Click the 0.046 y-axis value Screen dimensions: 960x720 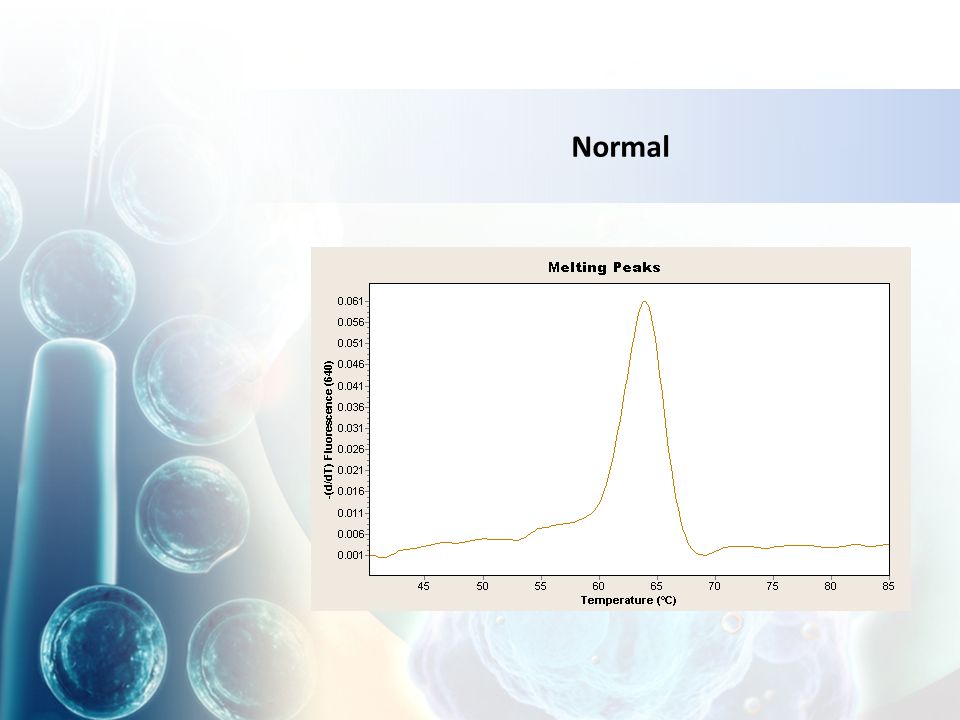point(350,364)
